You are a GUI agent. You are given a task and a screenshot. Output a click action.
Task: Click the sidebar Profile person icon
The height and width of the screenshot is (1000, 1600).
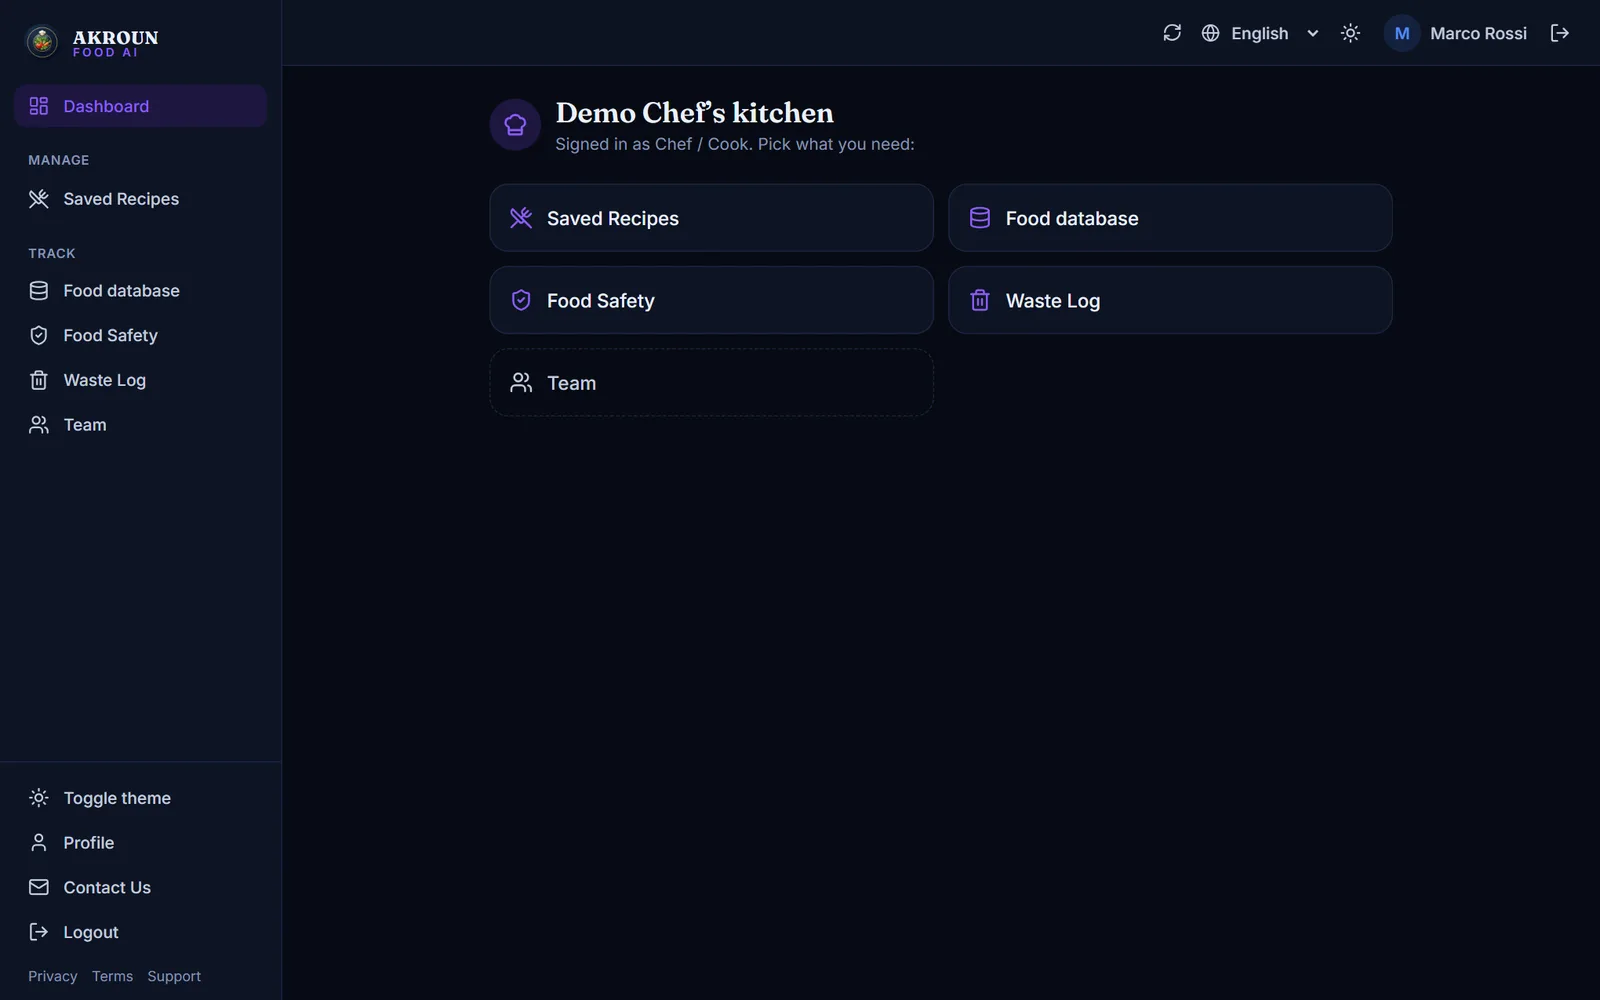point(39,843)
